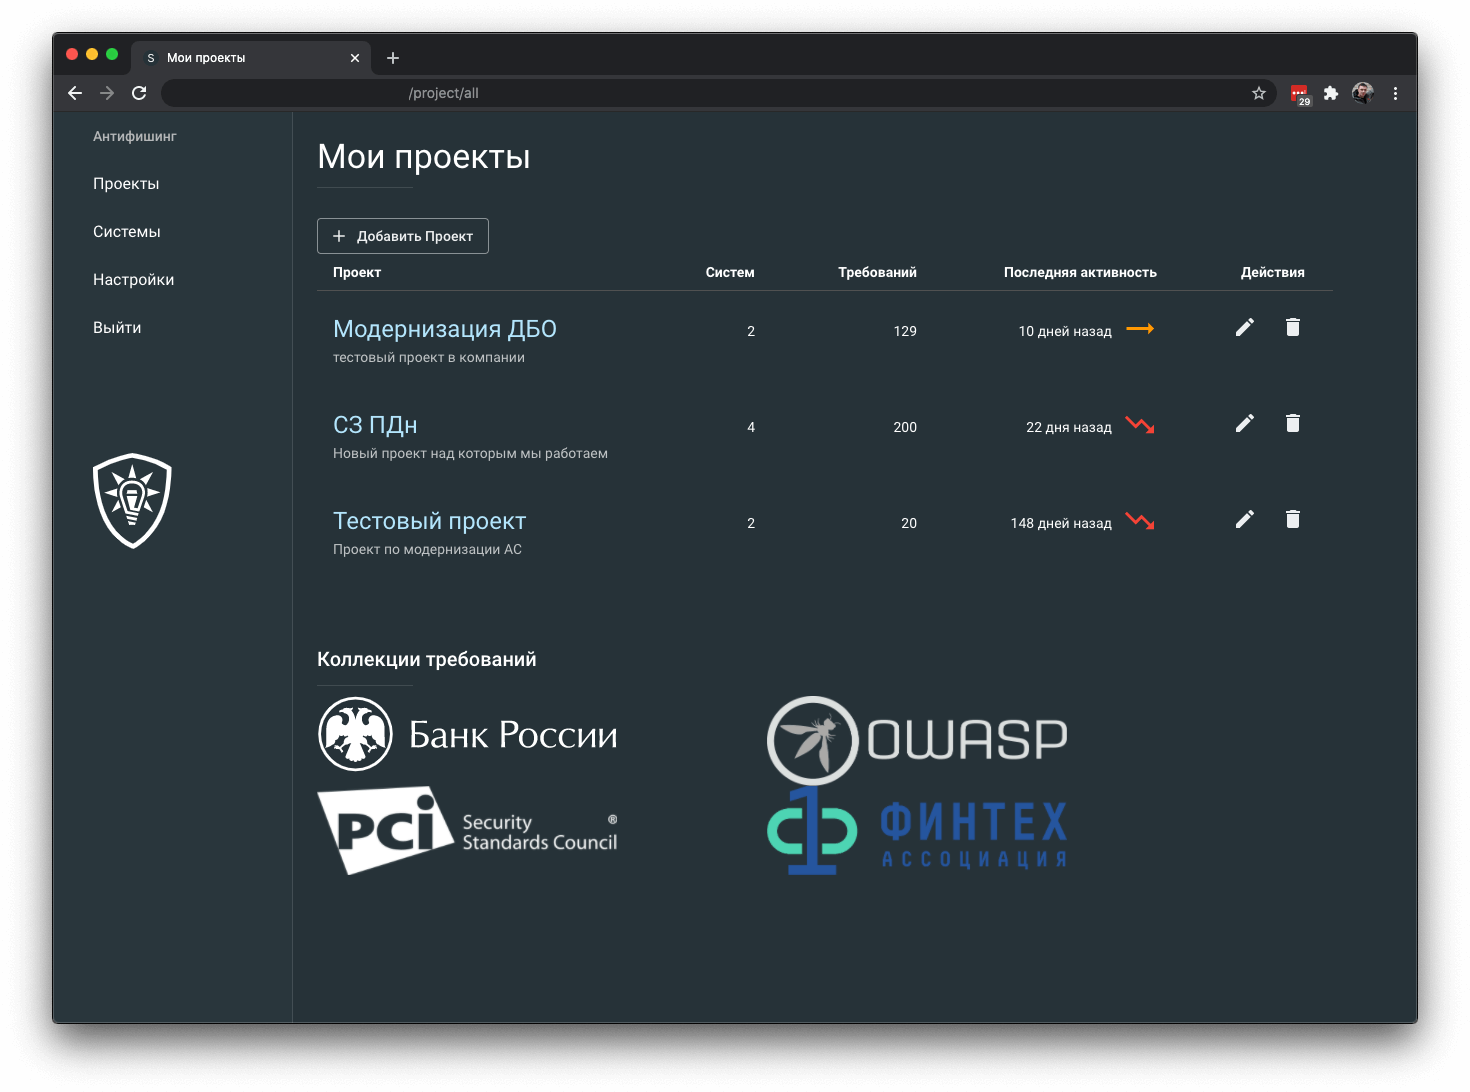Screen dimensions: 1470x1092
Task: Edit the Тестовый проект entry
Action: (1244, 519)
